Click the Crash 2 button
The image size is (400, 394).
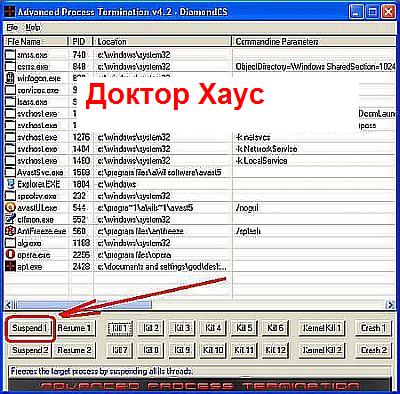373,350
